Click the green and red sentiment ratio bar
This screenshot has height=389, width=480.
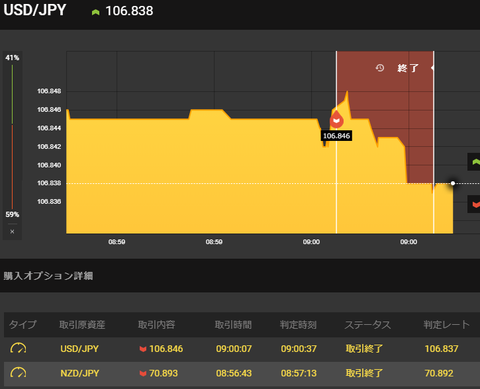(12, 137)
